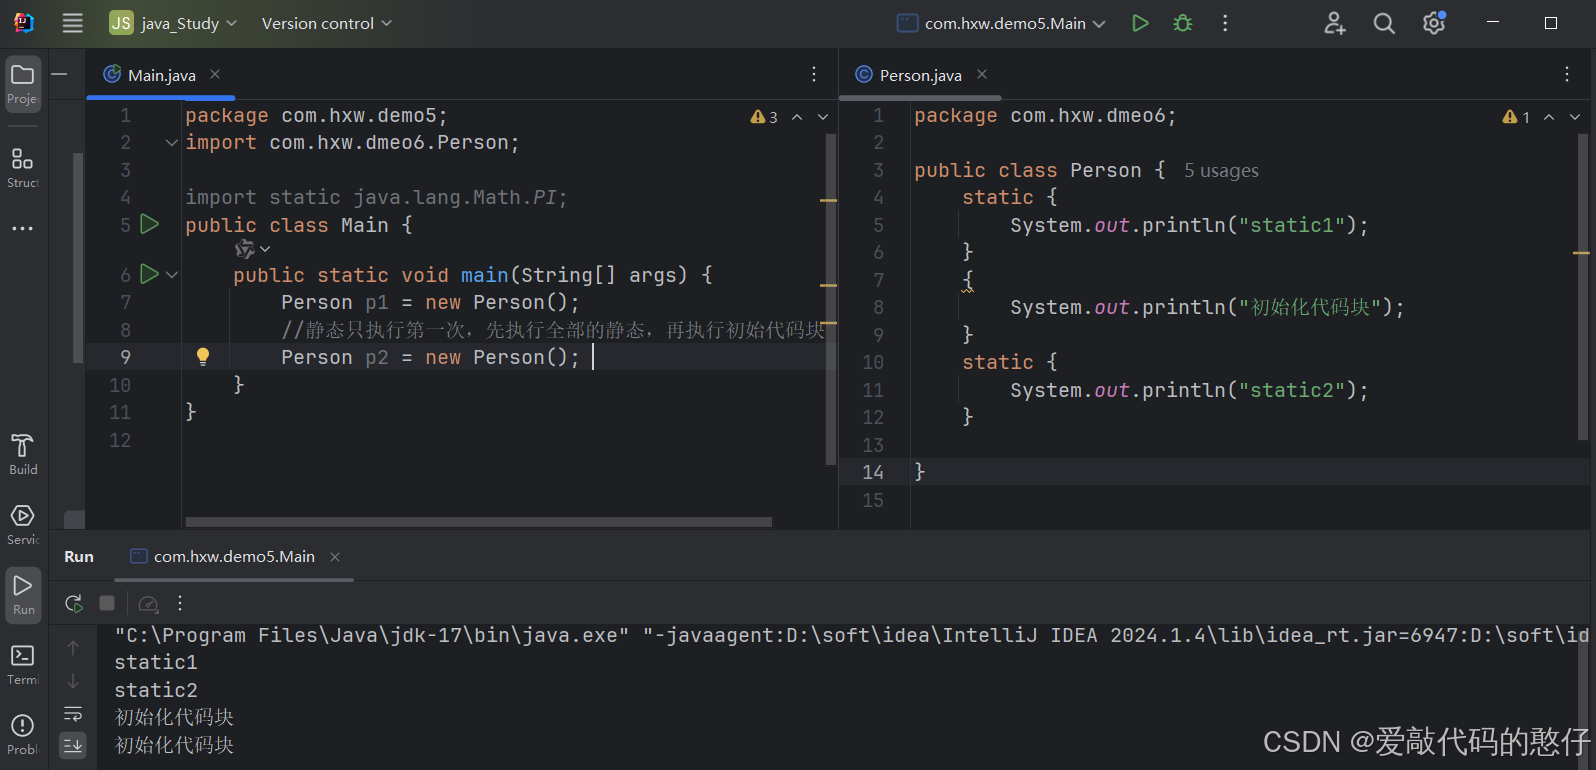Debug the current configuration with the bug icon
Viewport: 1596px width, 770px height.
[x=1183, y=23]
